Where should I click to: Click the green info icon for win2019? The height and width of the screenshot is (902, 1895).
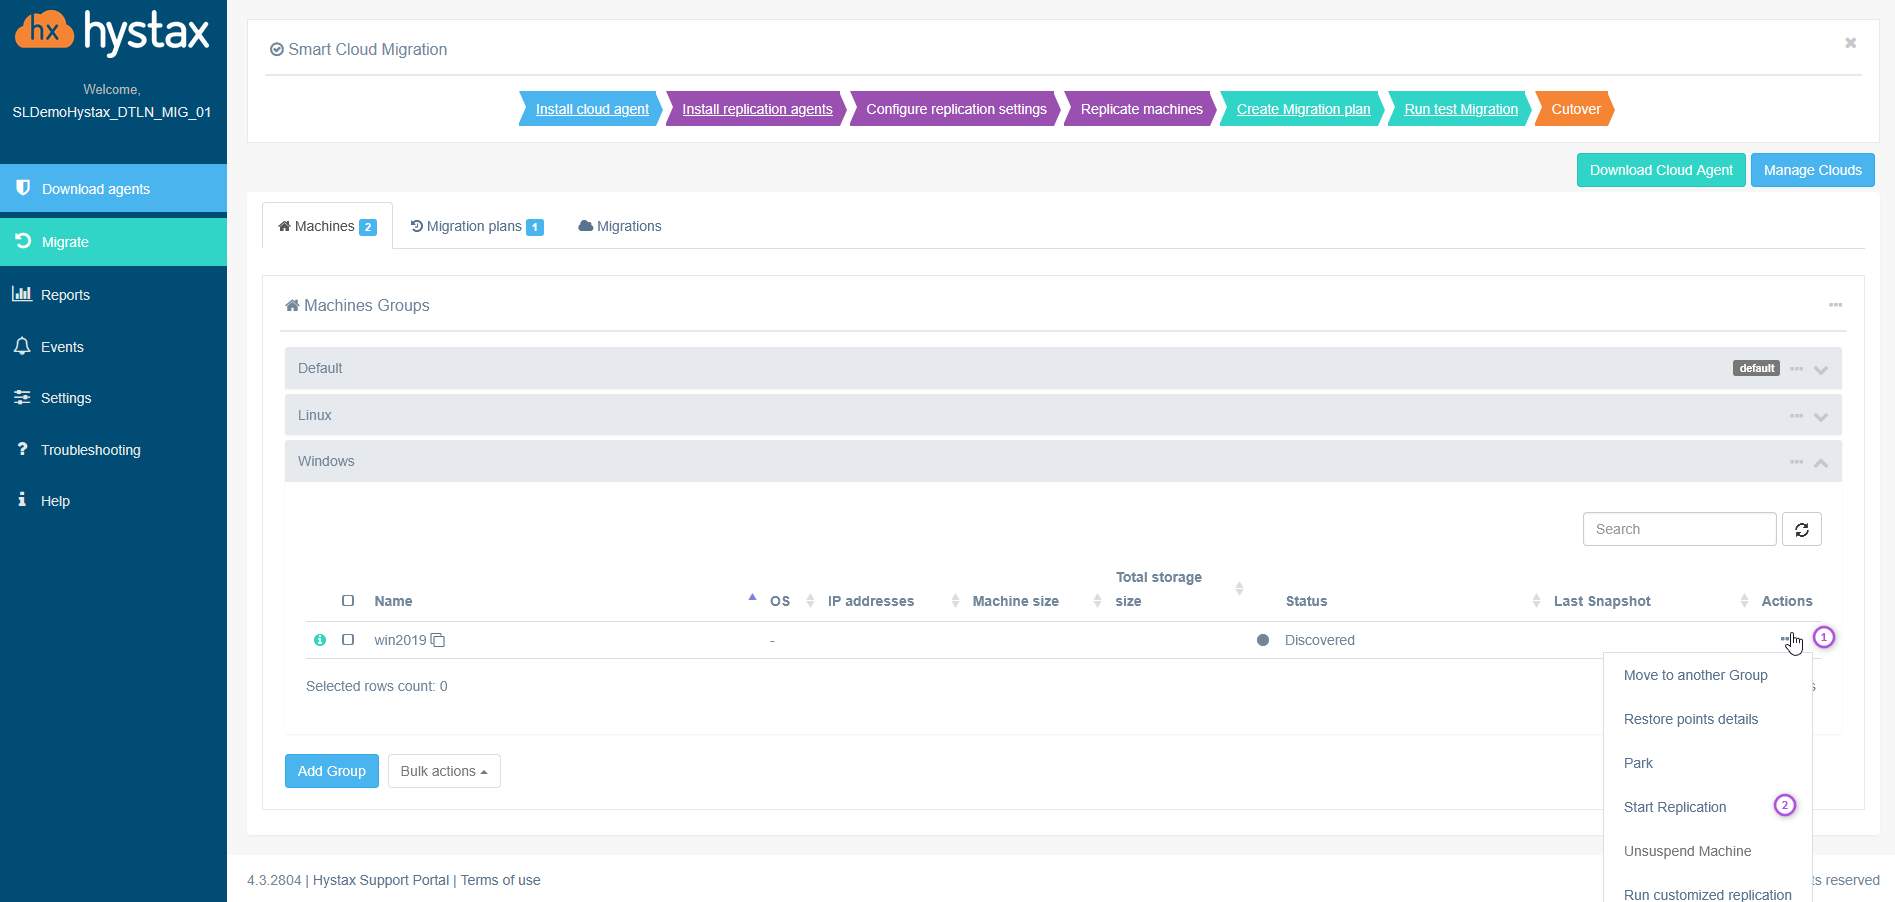click(x=320, y=640)
